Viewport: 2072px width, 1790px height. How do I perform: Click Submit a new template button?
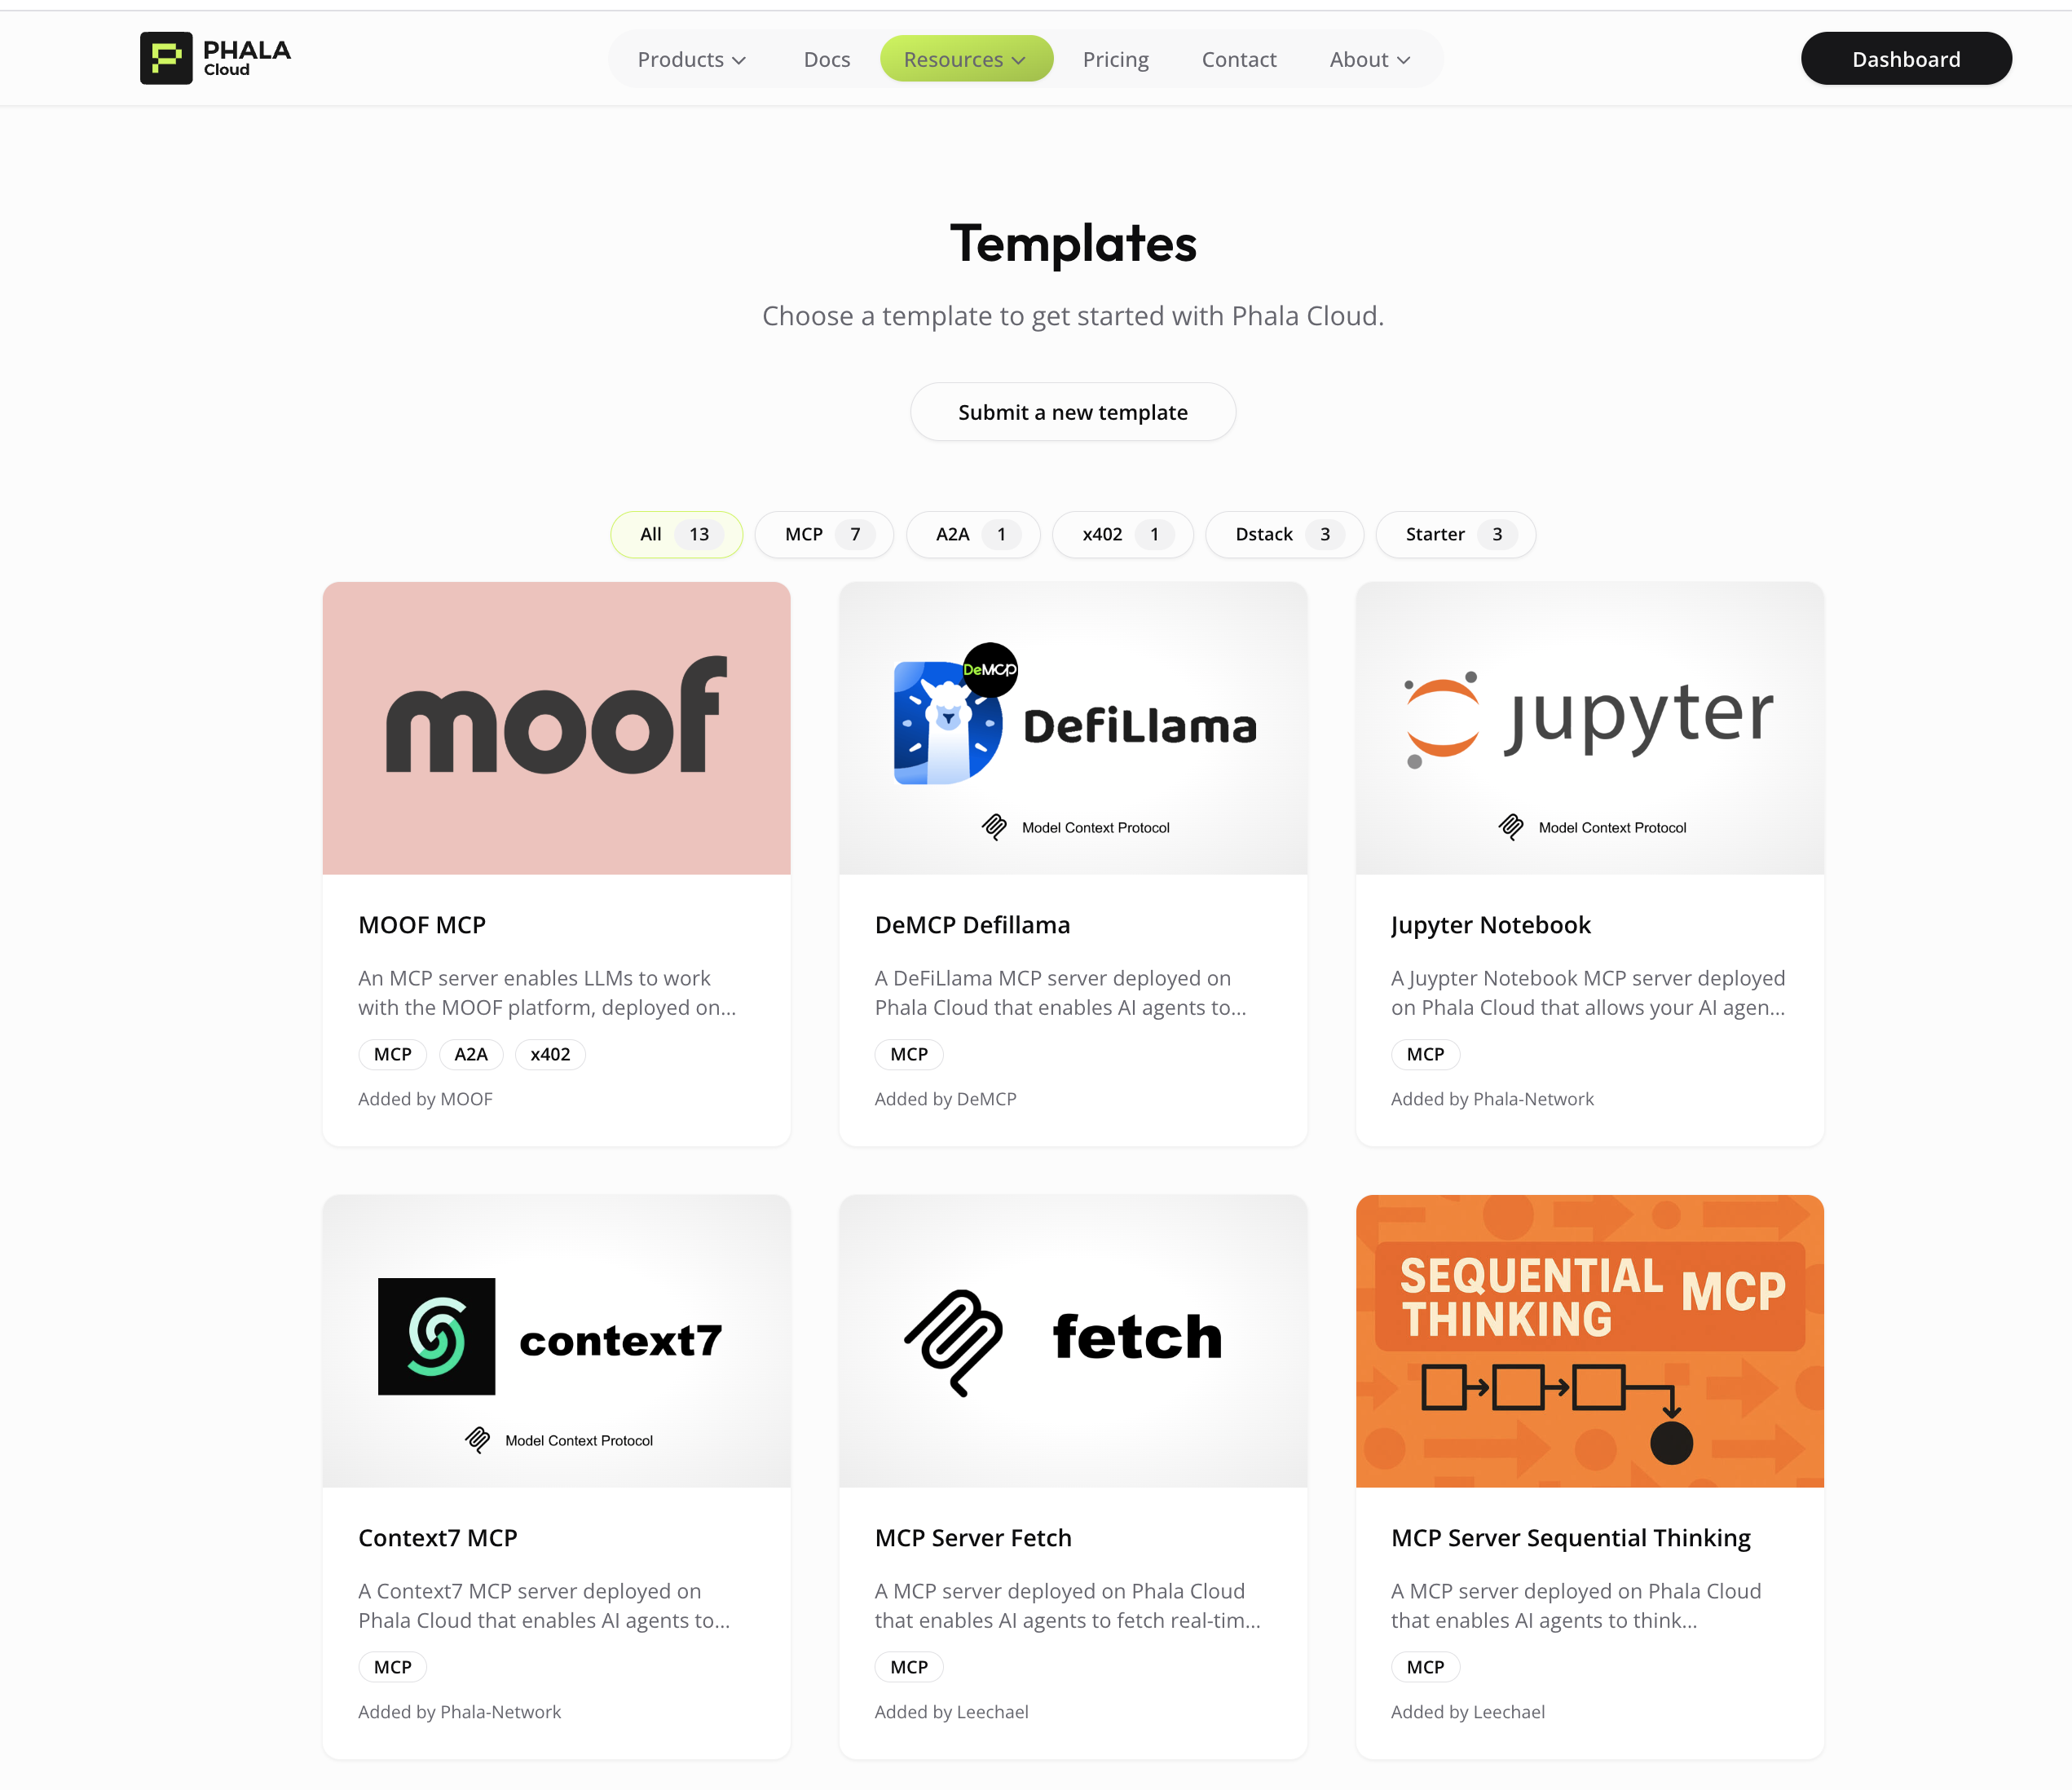coord(1072,412)
